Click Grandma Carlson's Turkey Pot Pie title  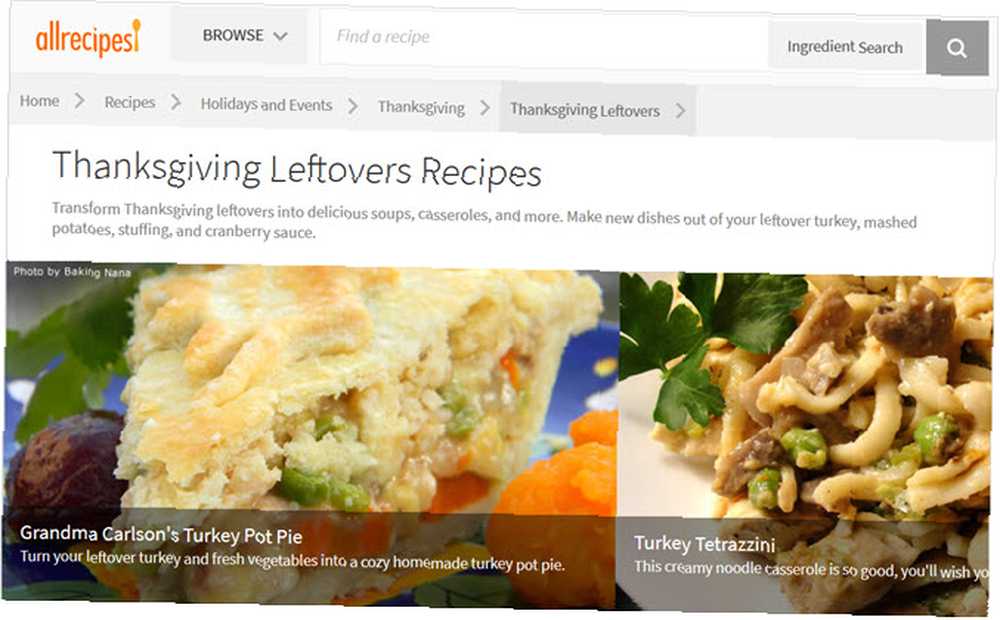(161, 535)
